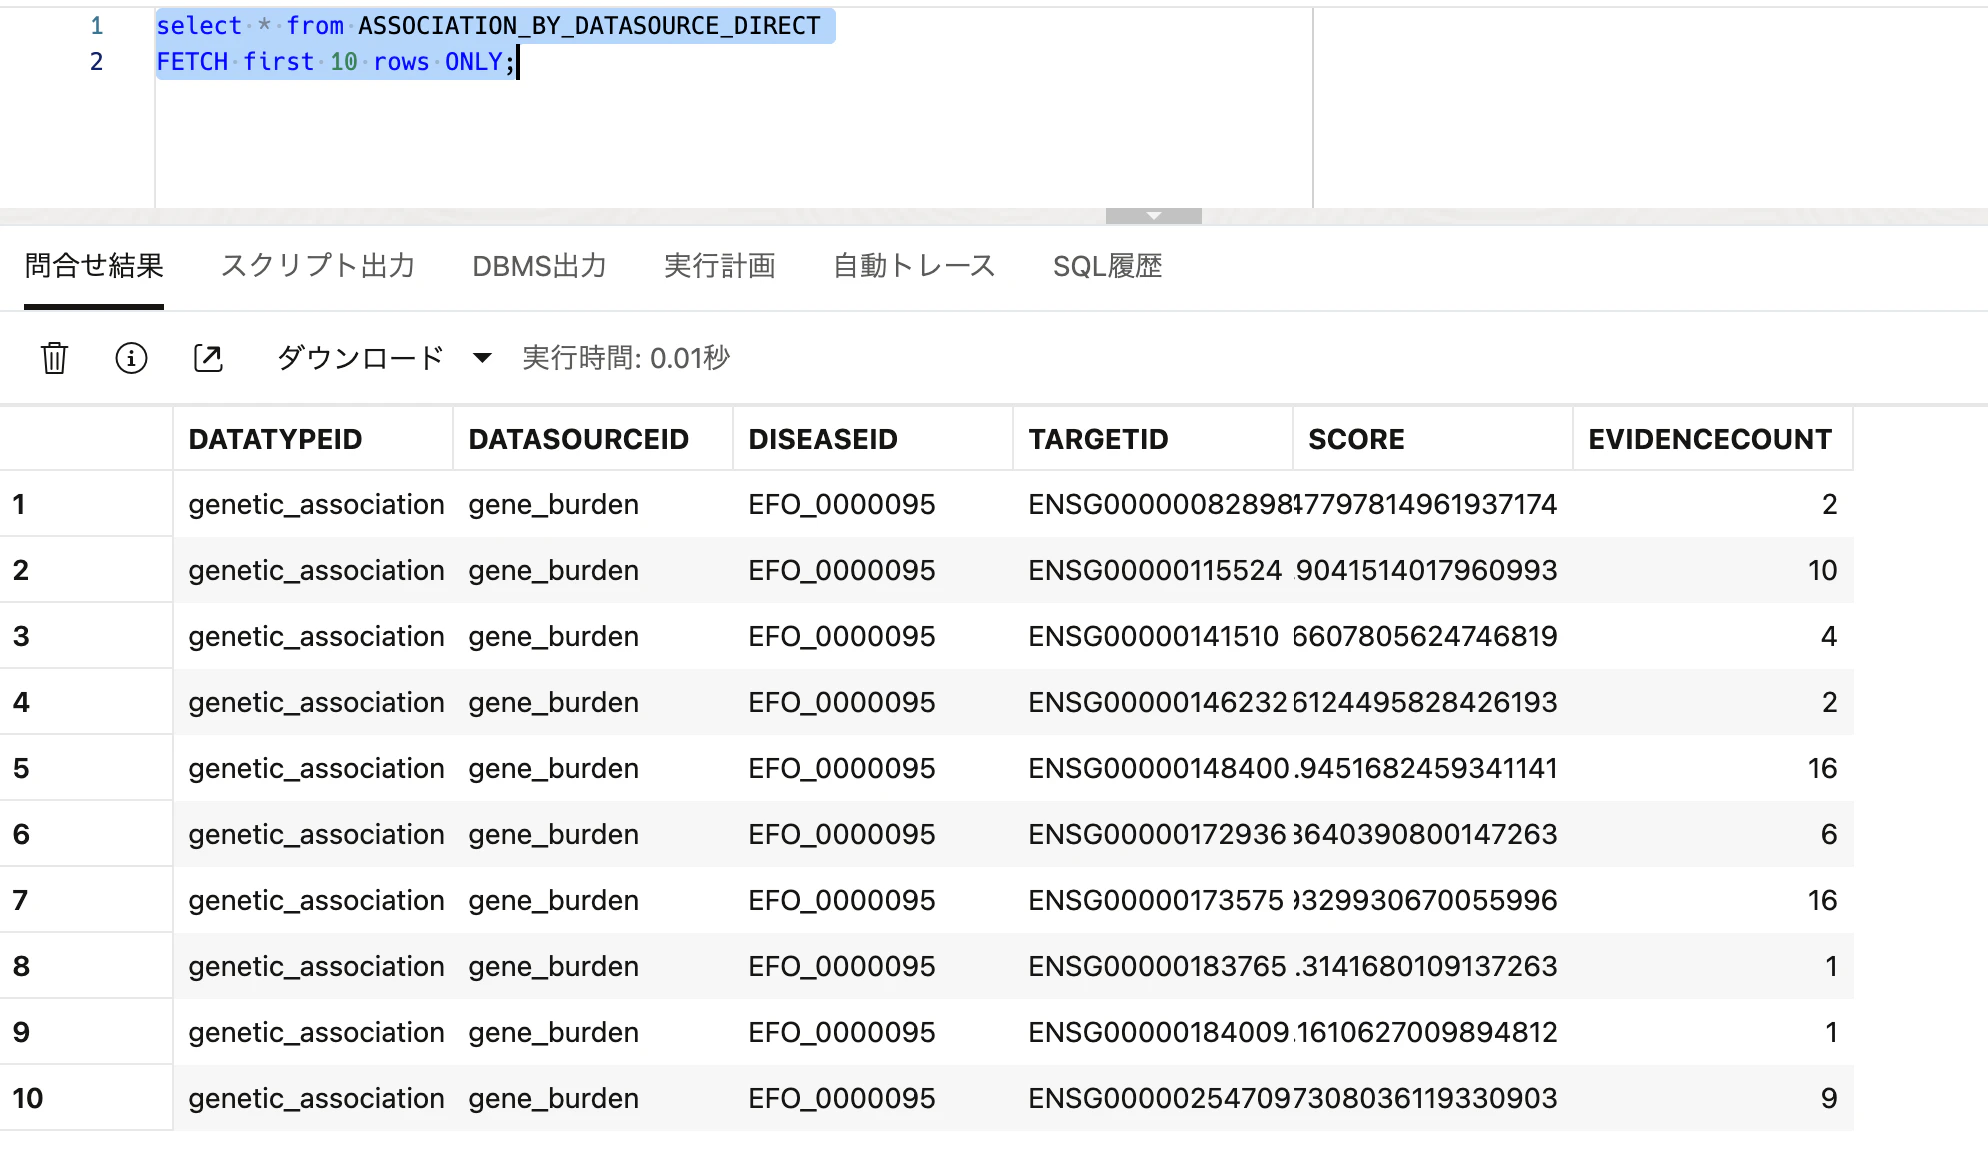The height and width of the screenshot is (1176, 1988).
Task: Select TARGETID cell ENSG00000183765
Action: pyautogui.click(x=1153, y=966)
